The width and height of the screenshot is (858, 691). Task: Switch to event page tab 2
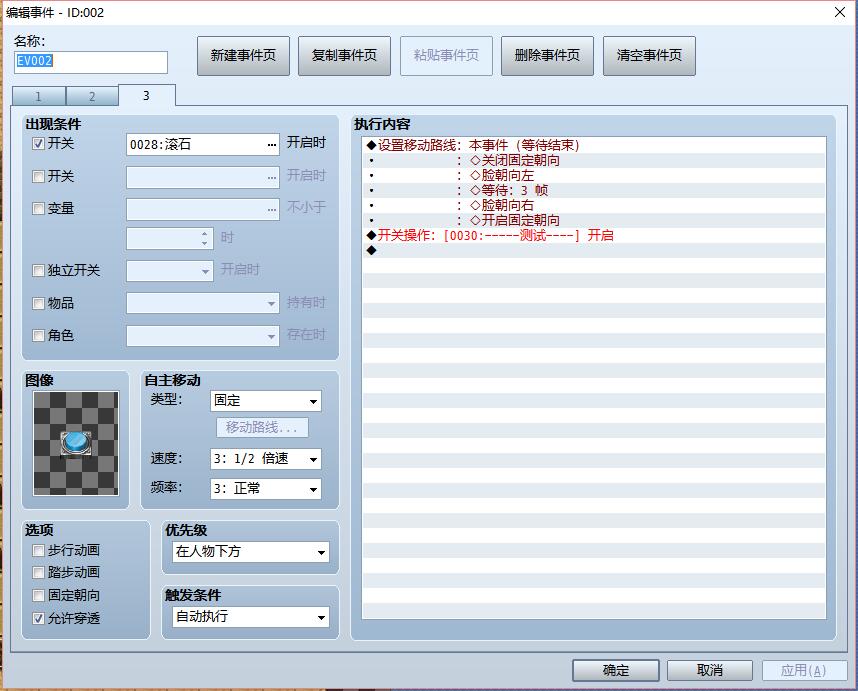[x=92, y=96]
